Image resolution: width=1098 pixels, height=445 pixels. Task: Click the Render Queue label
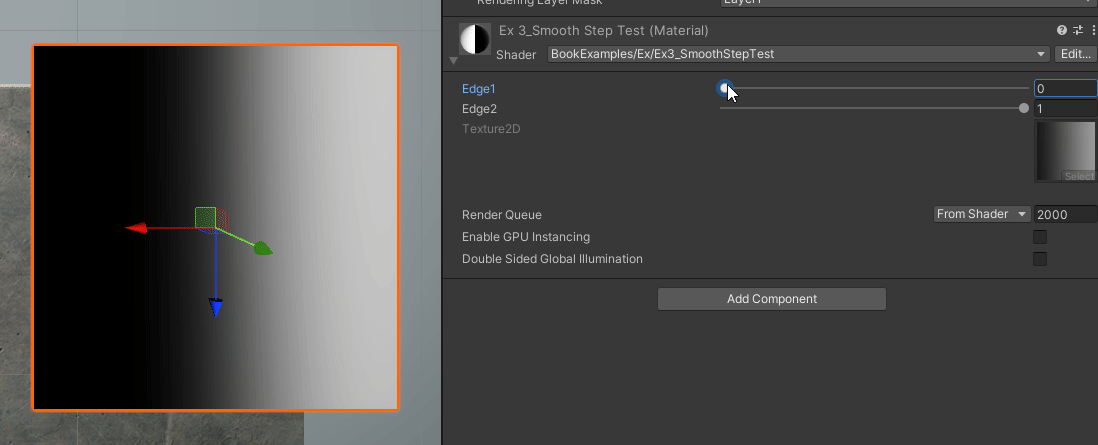pos(502,214)
